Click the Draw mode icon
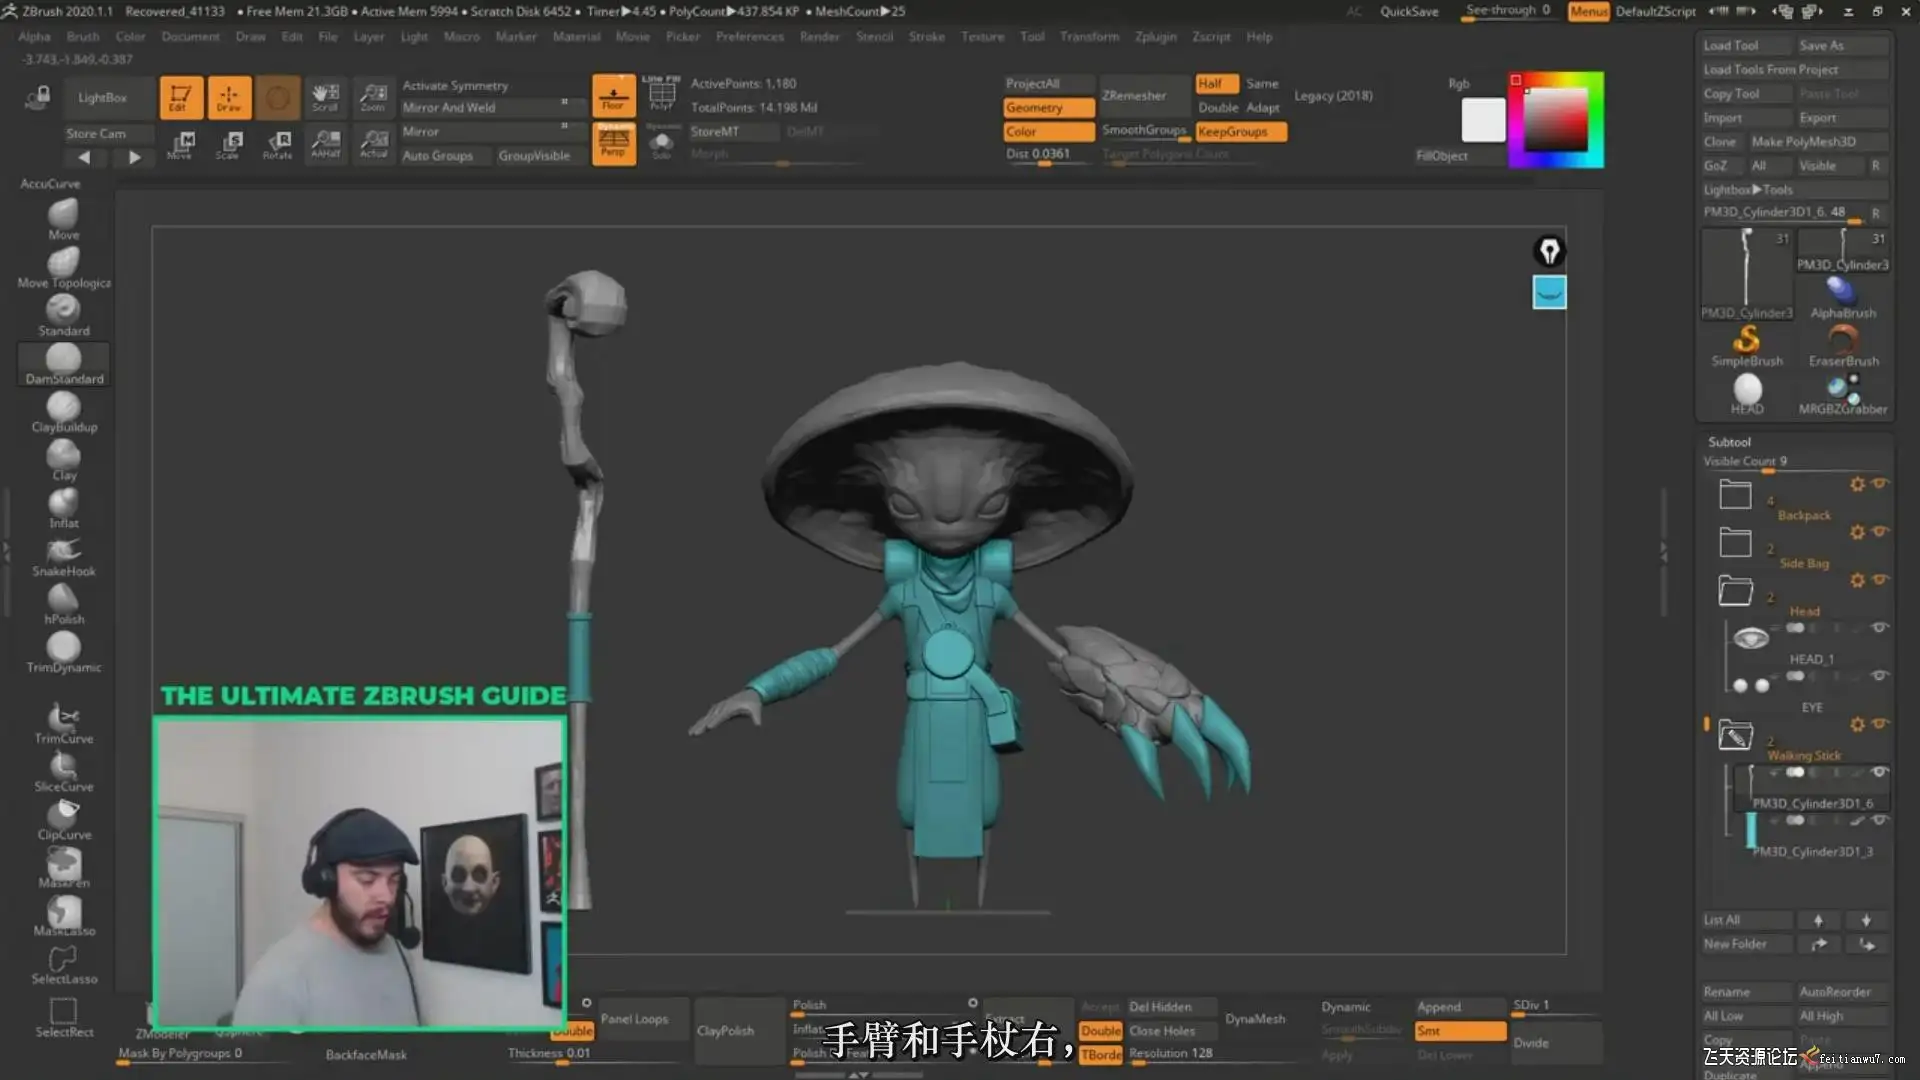The image size is (1920, 1080). (x=229, y=98)
